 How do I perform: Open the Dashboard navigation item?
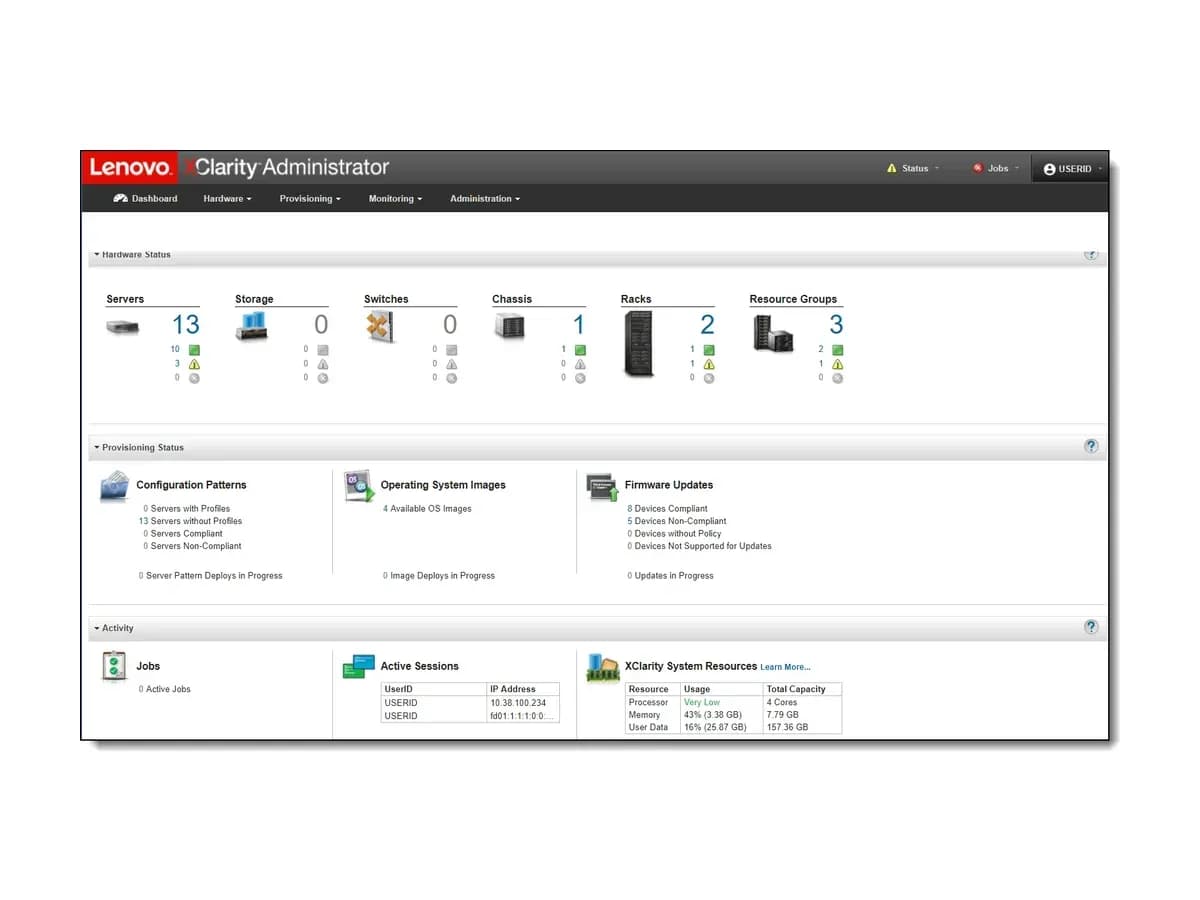point(146,198)
